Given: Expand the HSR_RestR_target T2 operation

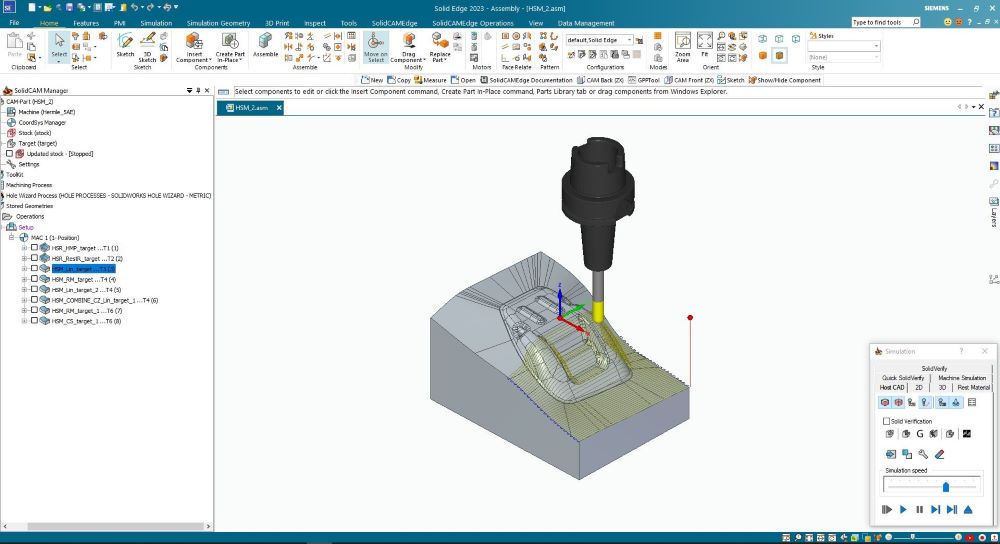Looking at the screenshot, I should tap(24, 258).
